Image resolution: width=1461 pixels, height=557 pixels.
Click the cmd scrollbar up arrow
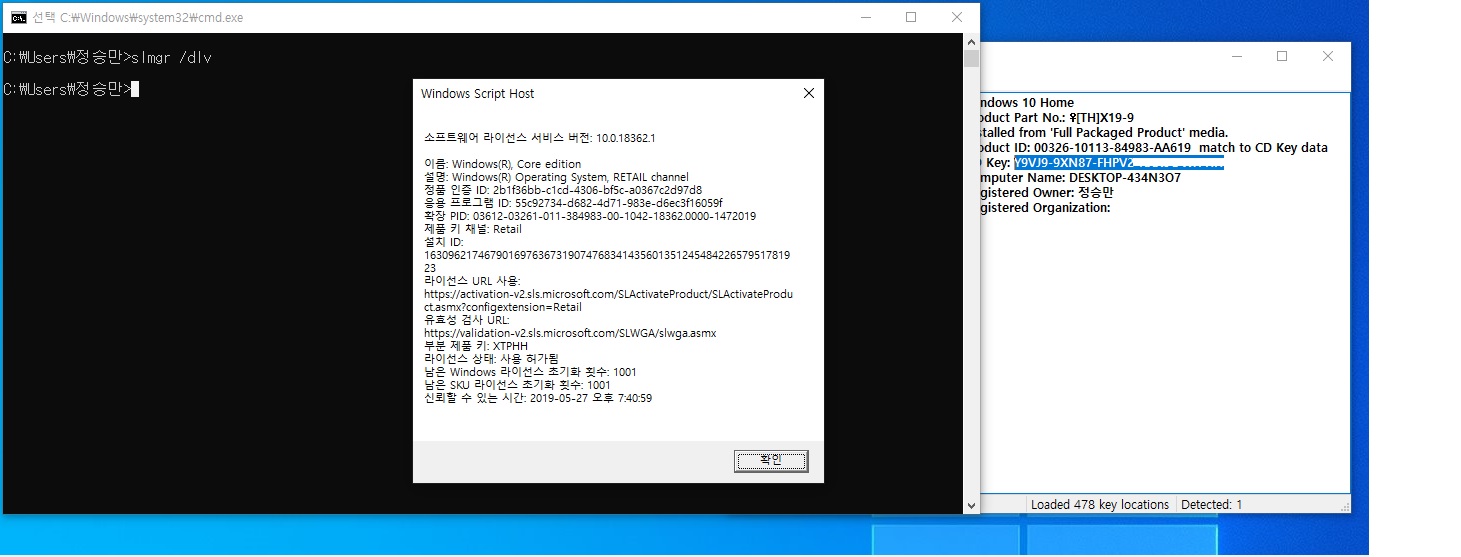[x=971, y=42]
